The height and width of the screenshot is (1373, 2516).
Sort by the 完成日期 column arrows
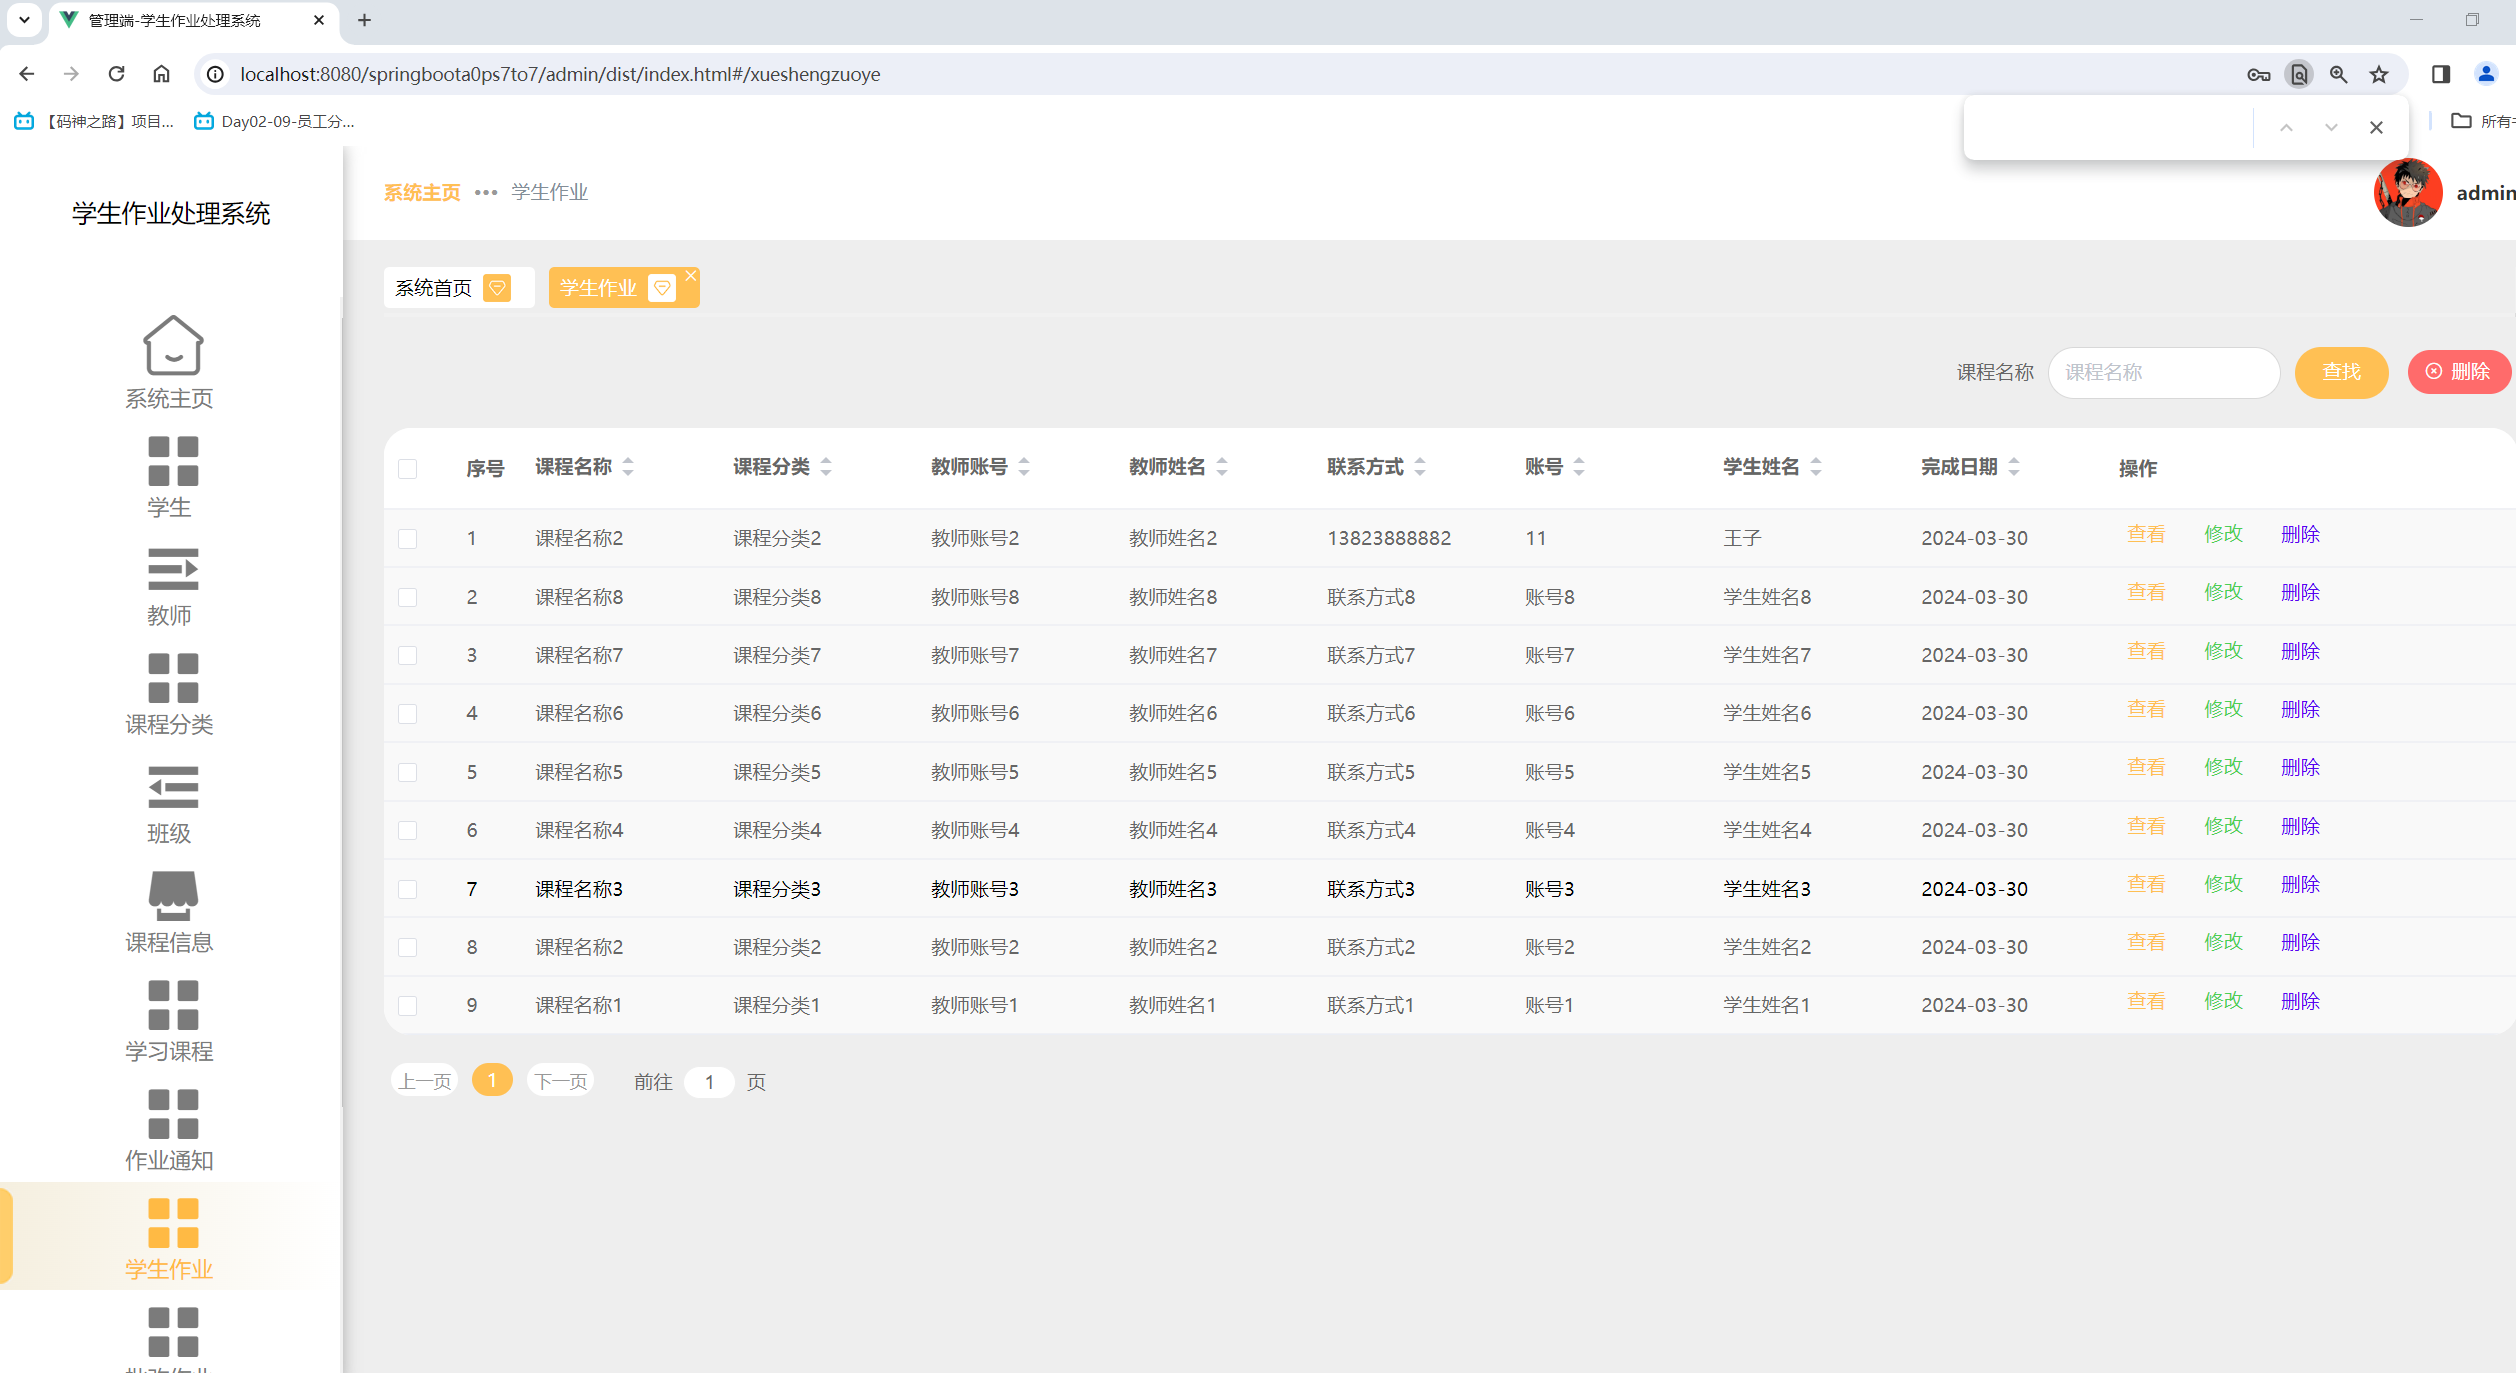pyautogui.click(x=2014, y=467)
